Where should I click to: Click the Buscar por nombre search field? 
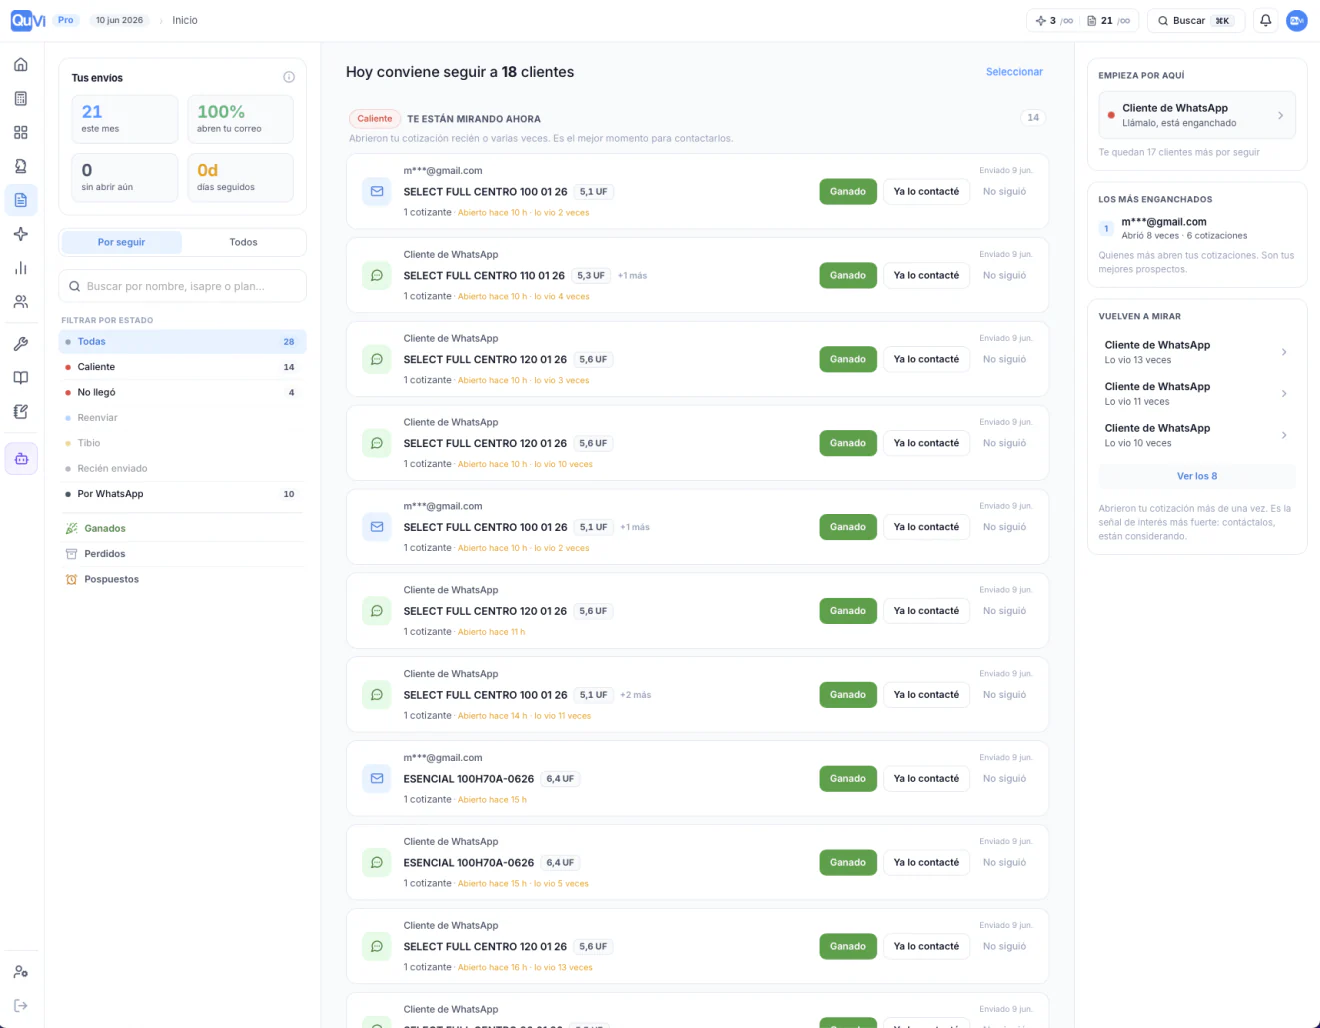tap(182, 286)
